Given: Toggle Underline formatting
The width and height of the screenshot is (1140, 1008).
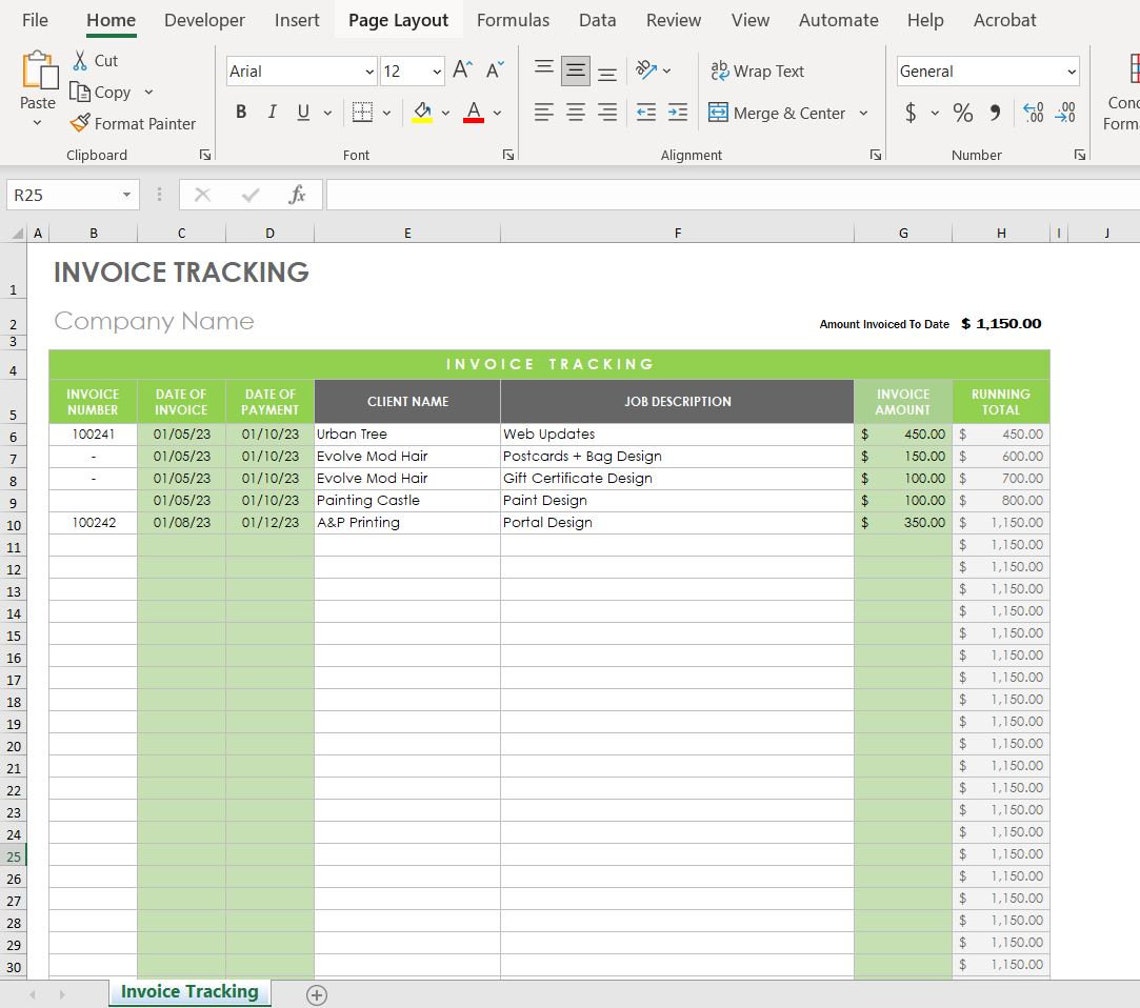Looking at the screenshot, I should pyautogui.click(x=302, y=112).
